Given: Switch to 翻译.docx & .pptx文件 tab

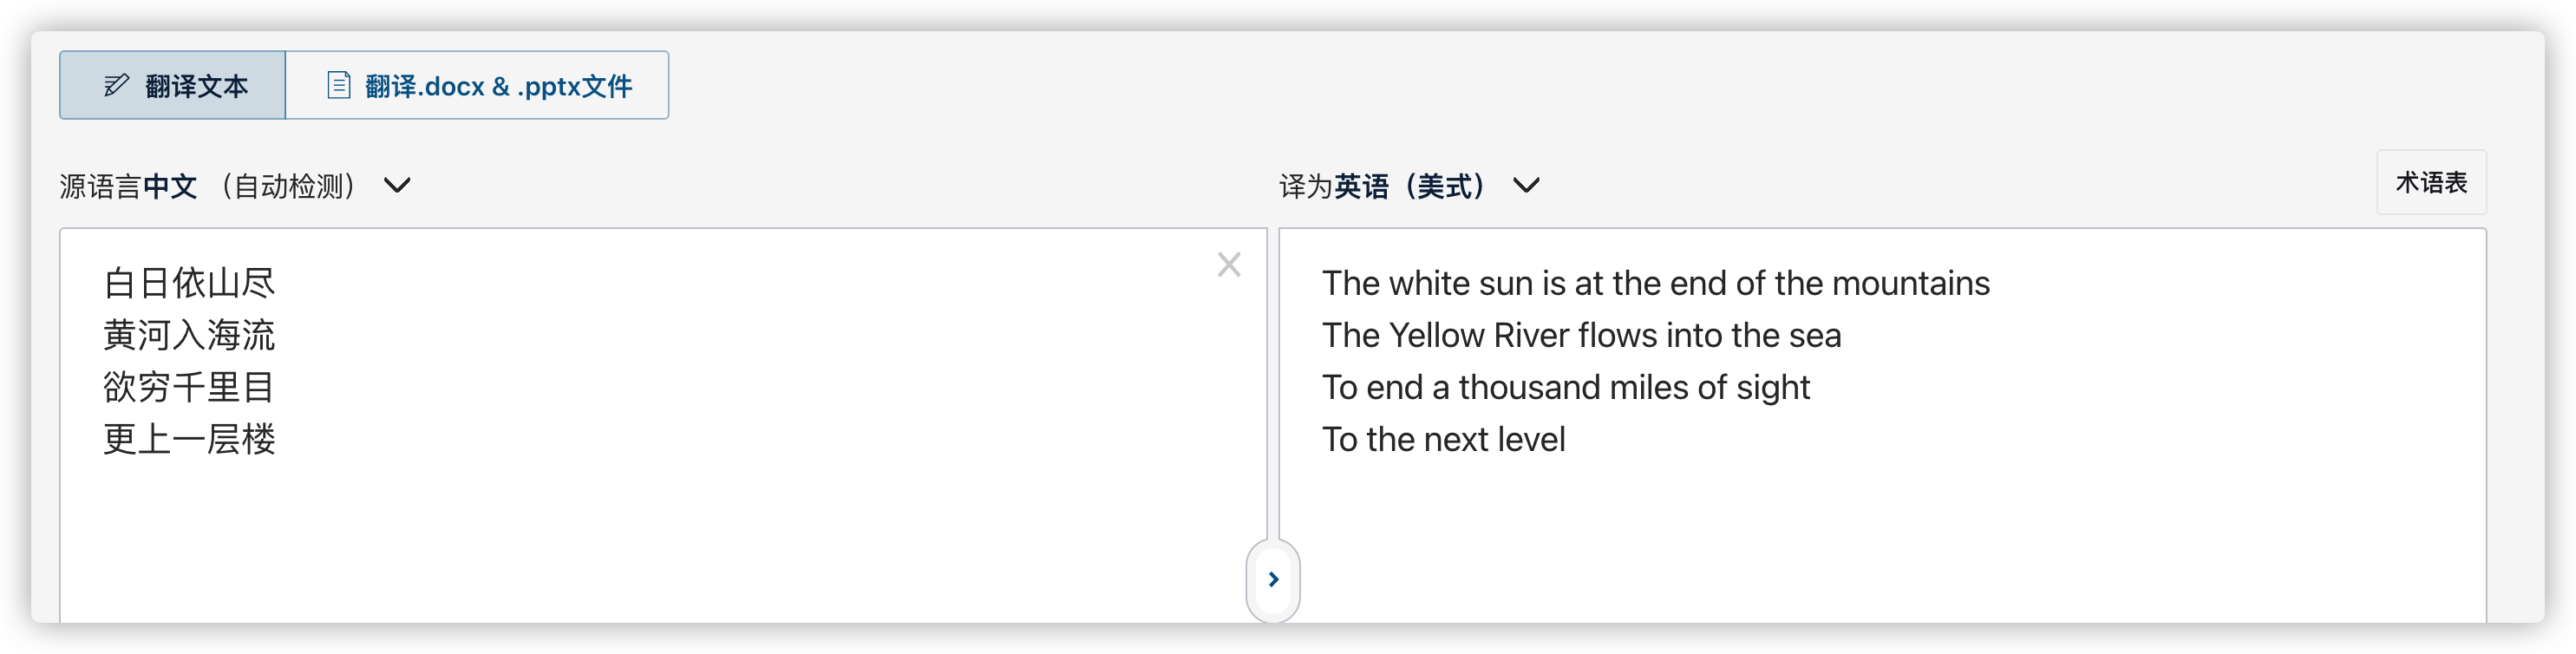Looking at the screenshot, I should (478, 85).
